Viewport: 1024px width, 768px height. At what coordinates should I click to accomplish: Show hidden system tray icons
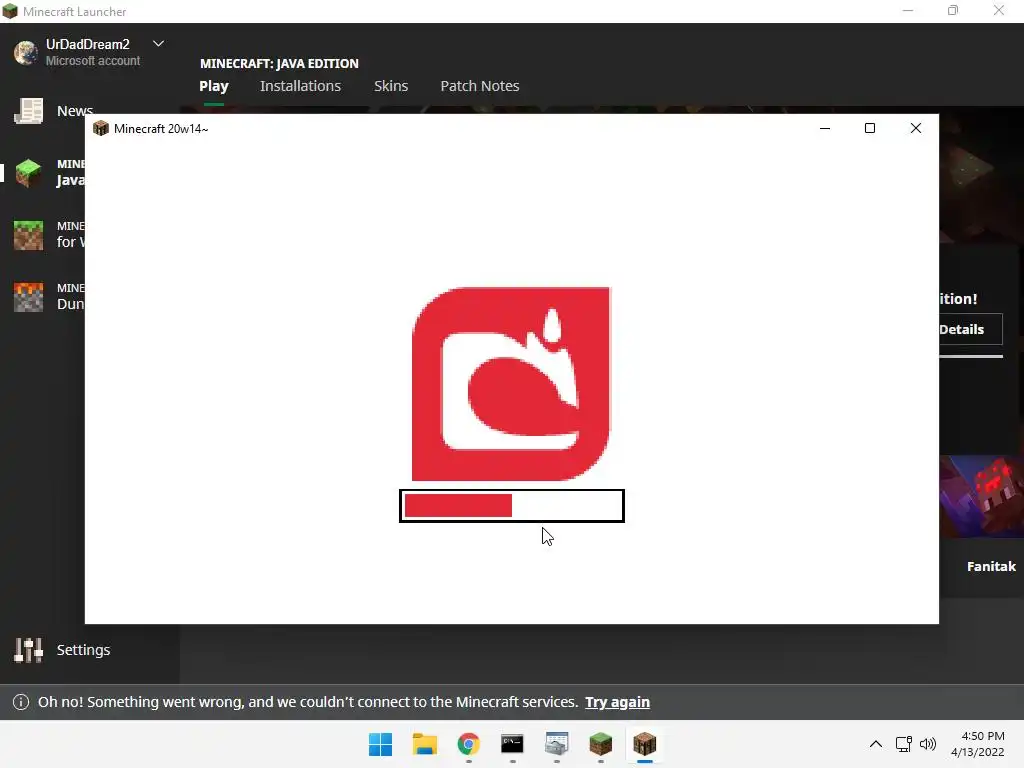click(876, 744)
